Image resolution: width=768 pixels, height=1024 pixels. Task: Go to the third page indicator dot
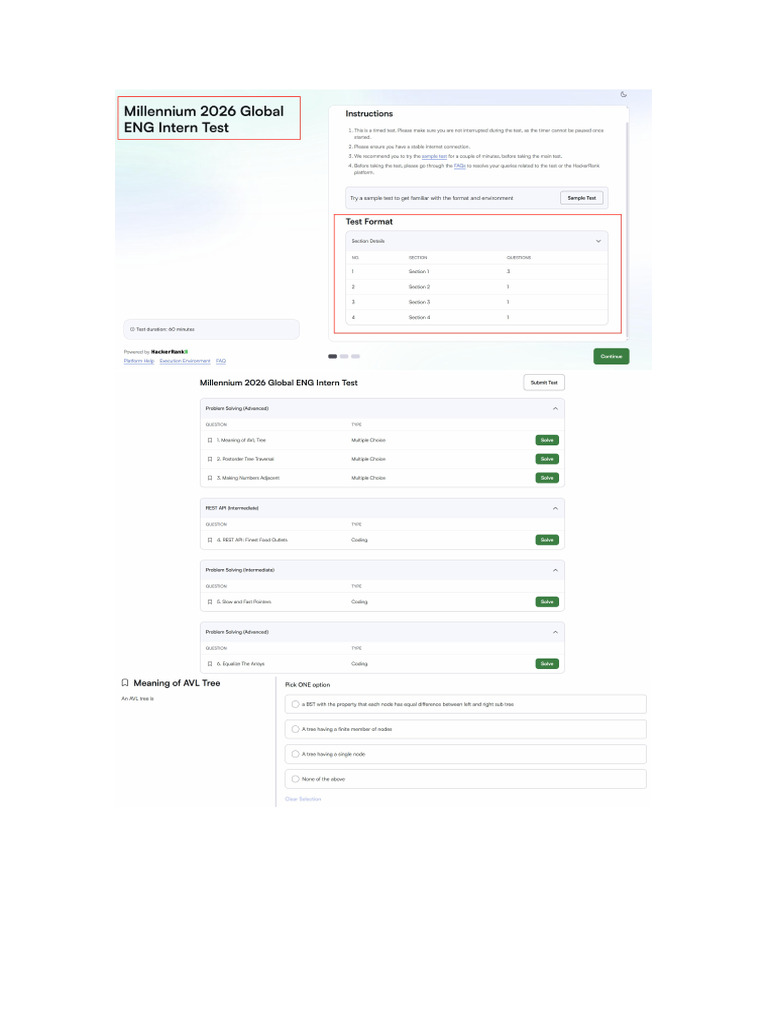tap(355, 357)
